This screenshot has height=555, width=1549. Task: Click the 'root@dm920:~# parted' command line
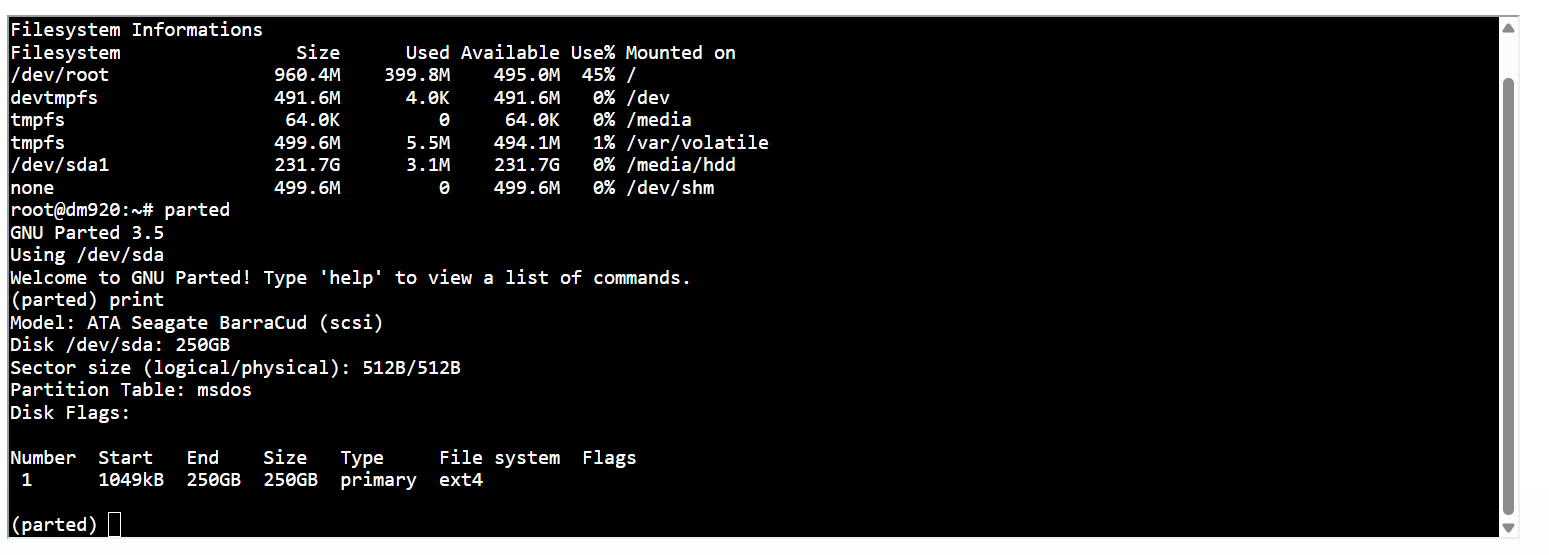click(x=120, y=210)
